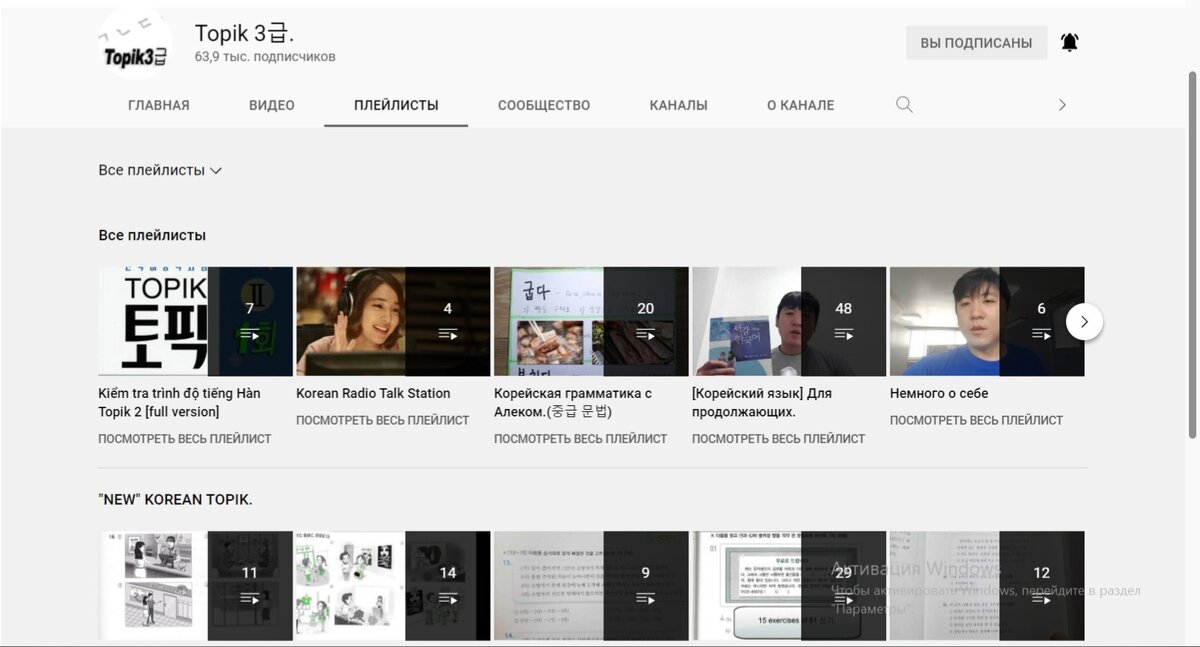View full playlist under Korean Radio Talk Station

pos(383,420)
